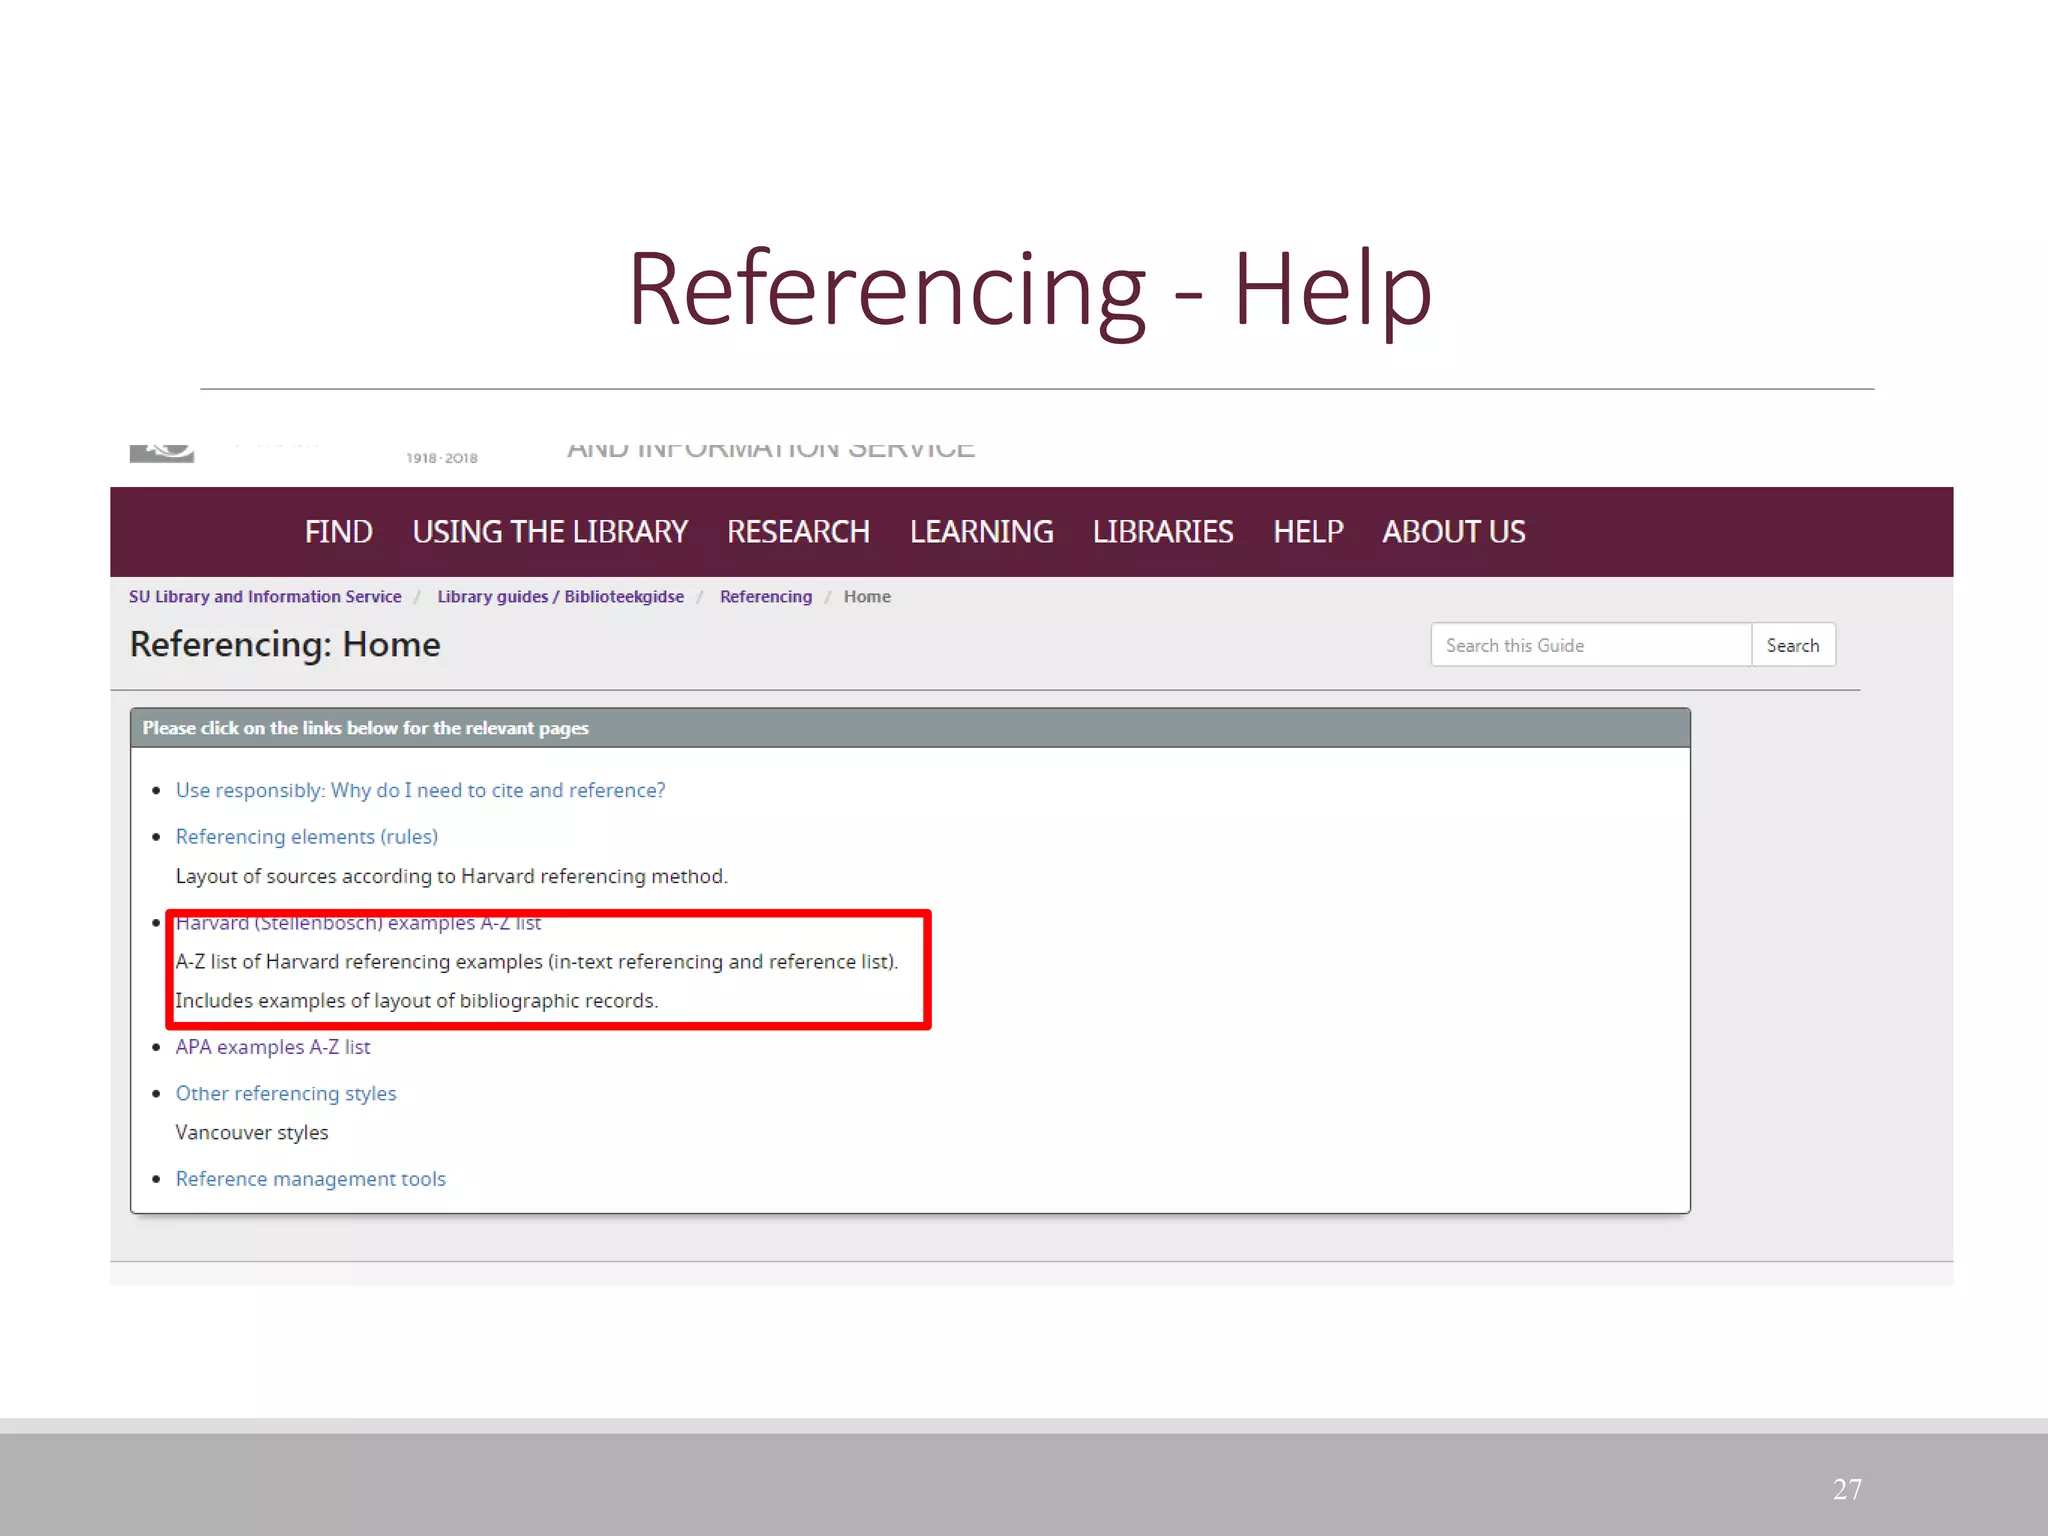This screenshot has width=2048, height=1536.
Task: Open Library guides / Biblioteekgidse breadcrumb
Action: (x=560, y=597)
